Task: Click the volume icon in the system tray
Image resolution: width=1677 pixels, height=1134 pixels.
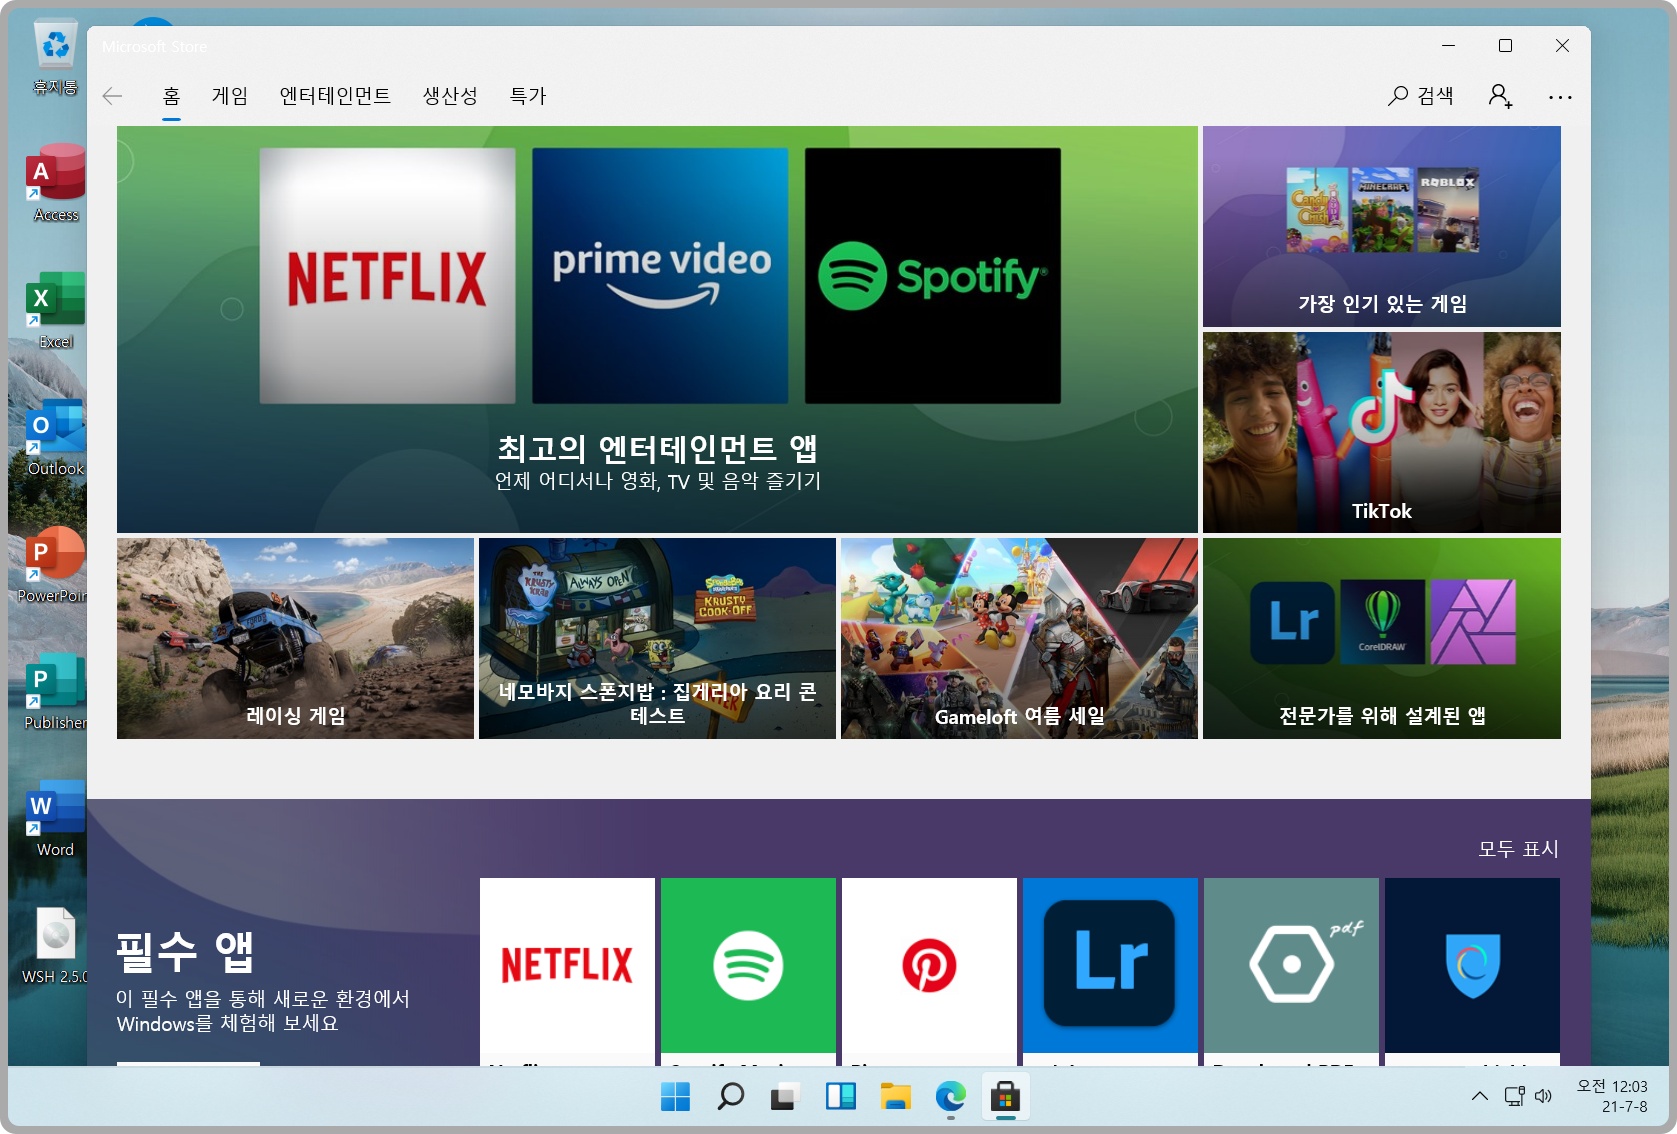Action: coord(1545,1096)
